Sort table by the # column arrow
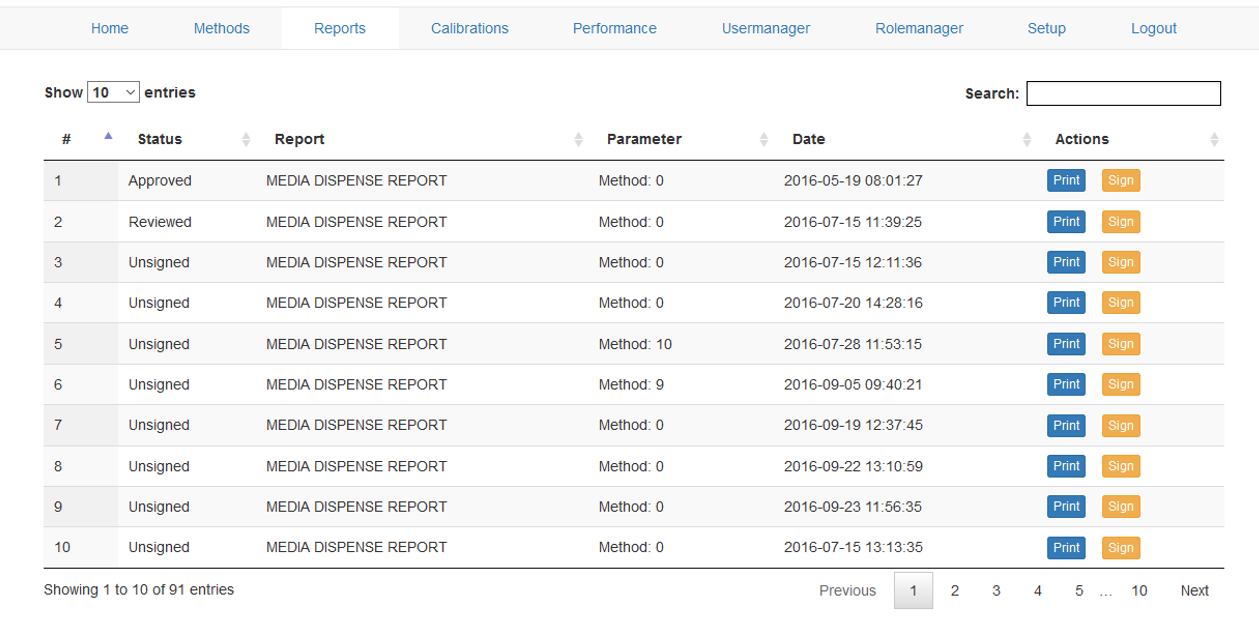 click(108, 138)
